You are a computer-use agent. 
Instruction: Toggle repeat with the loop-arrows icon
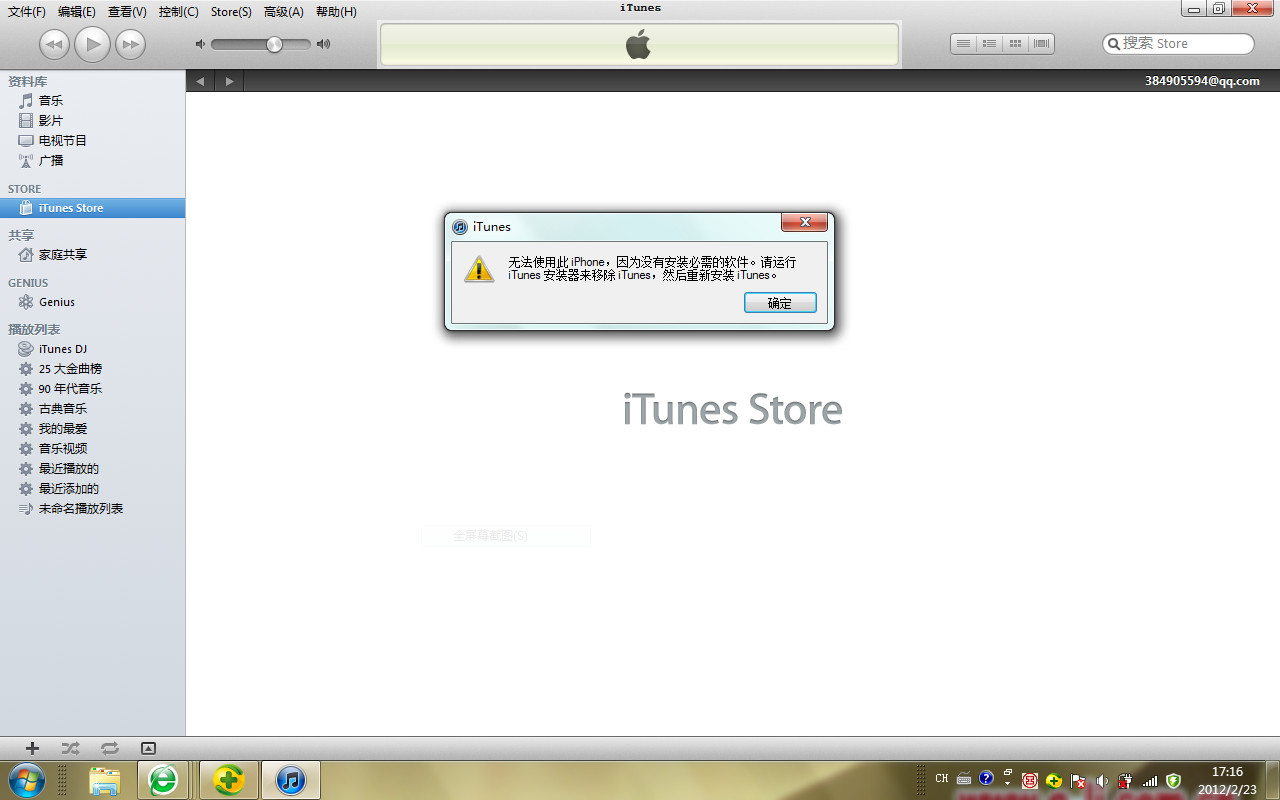(x=110, y=748)
